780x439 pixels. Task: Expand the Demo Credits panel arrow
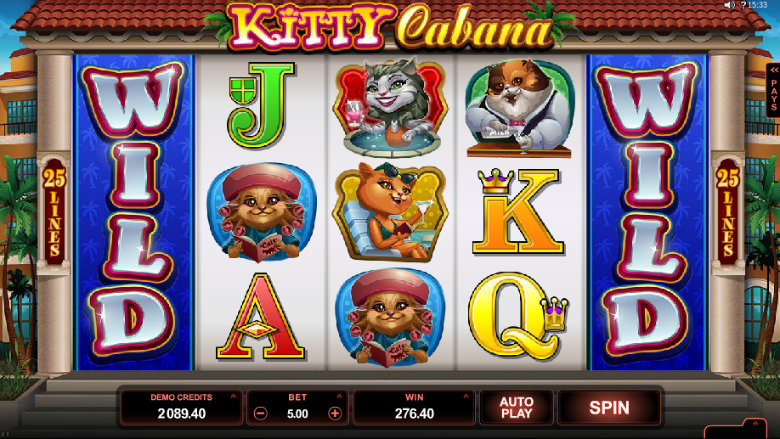(233, 396)
